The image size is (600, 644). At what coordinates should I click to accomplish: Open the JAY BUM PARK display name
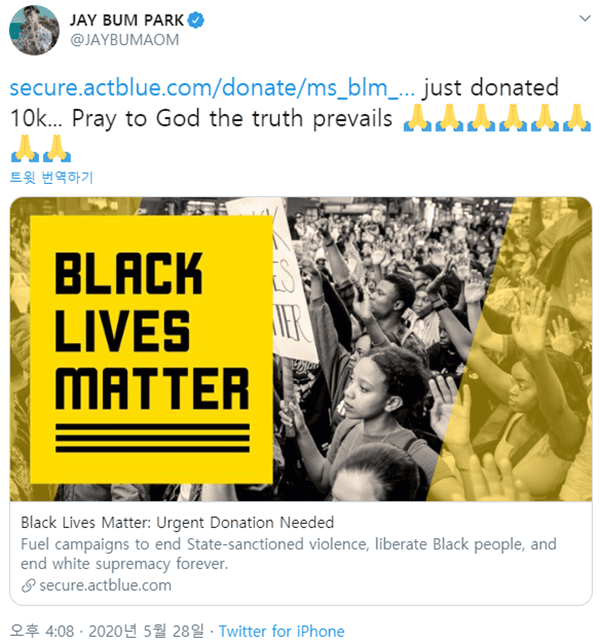(x=126, y=20)
